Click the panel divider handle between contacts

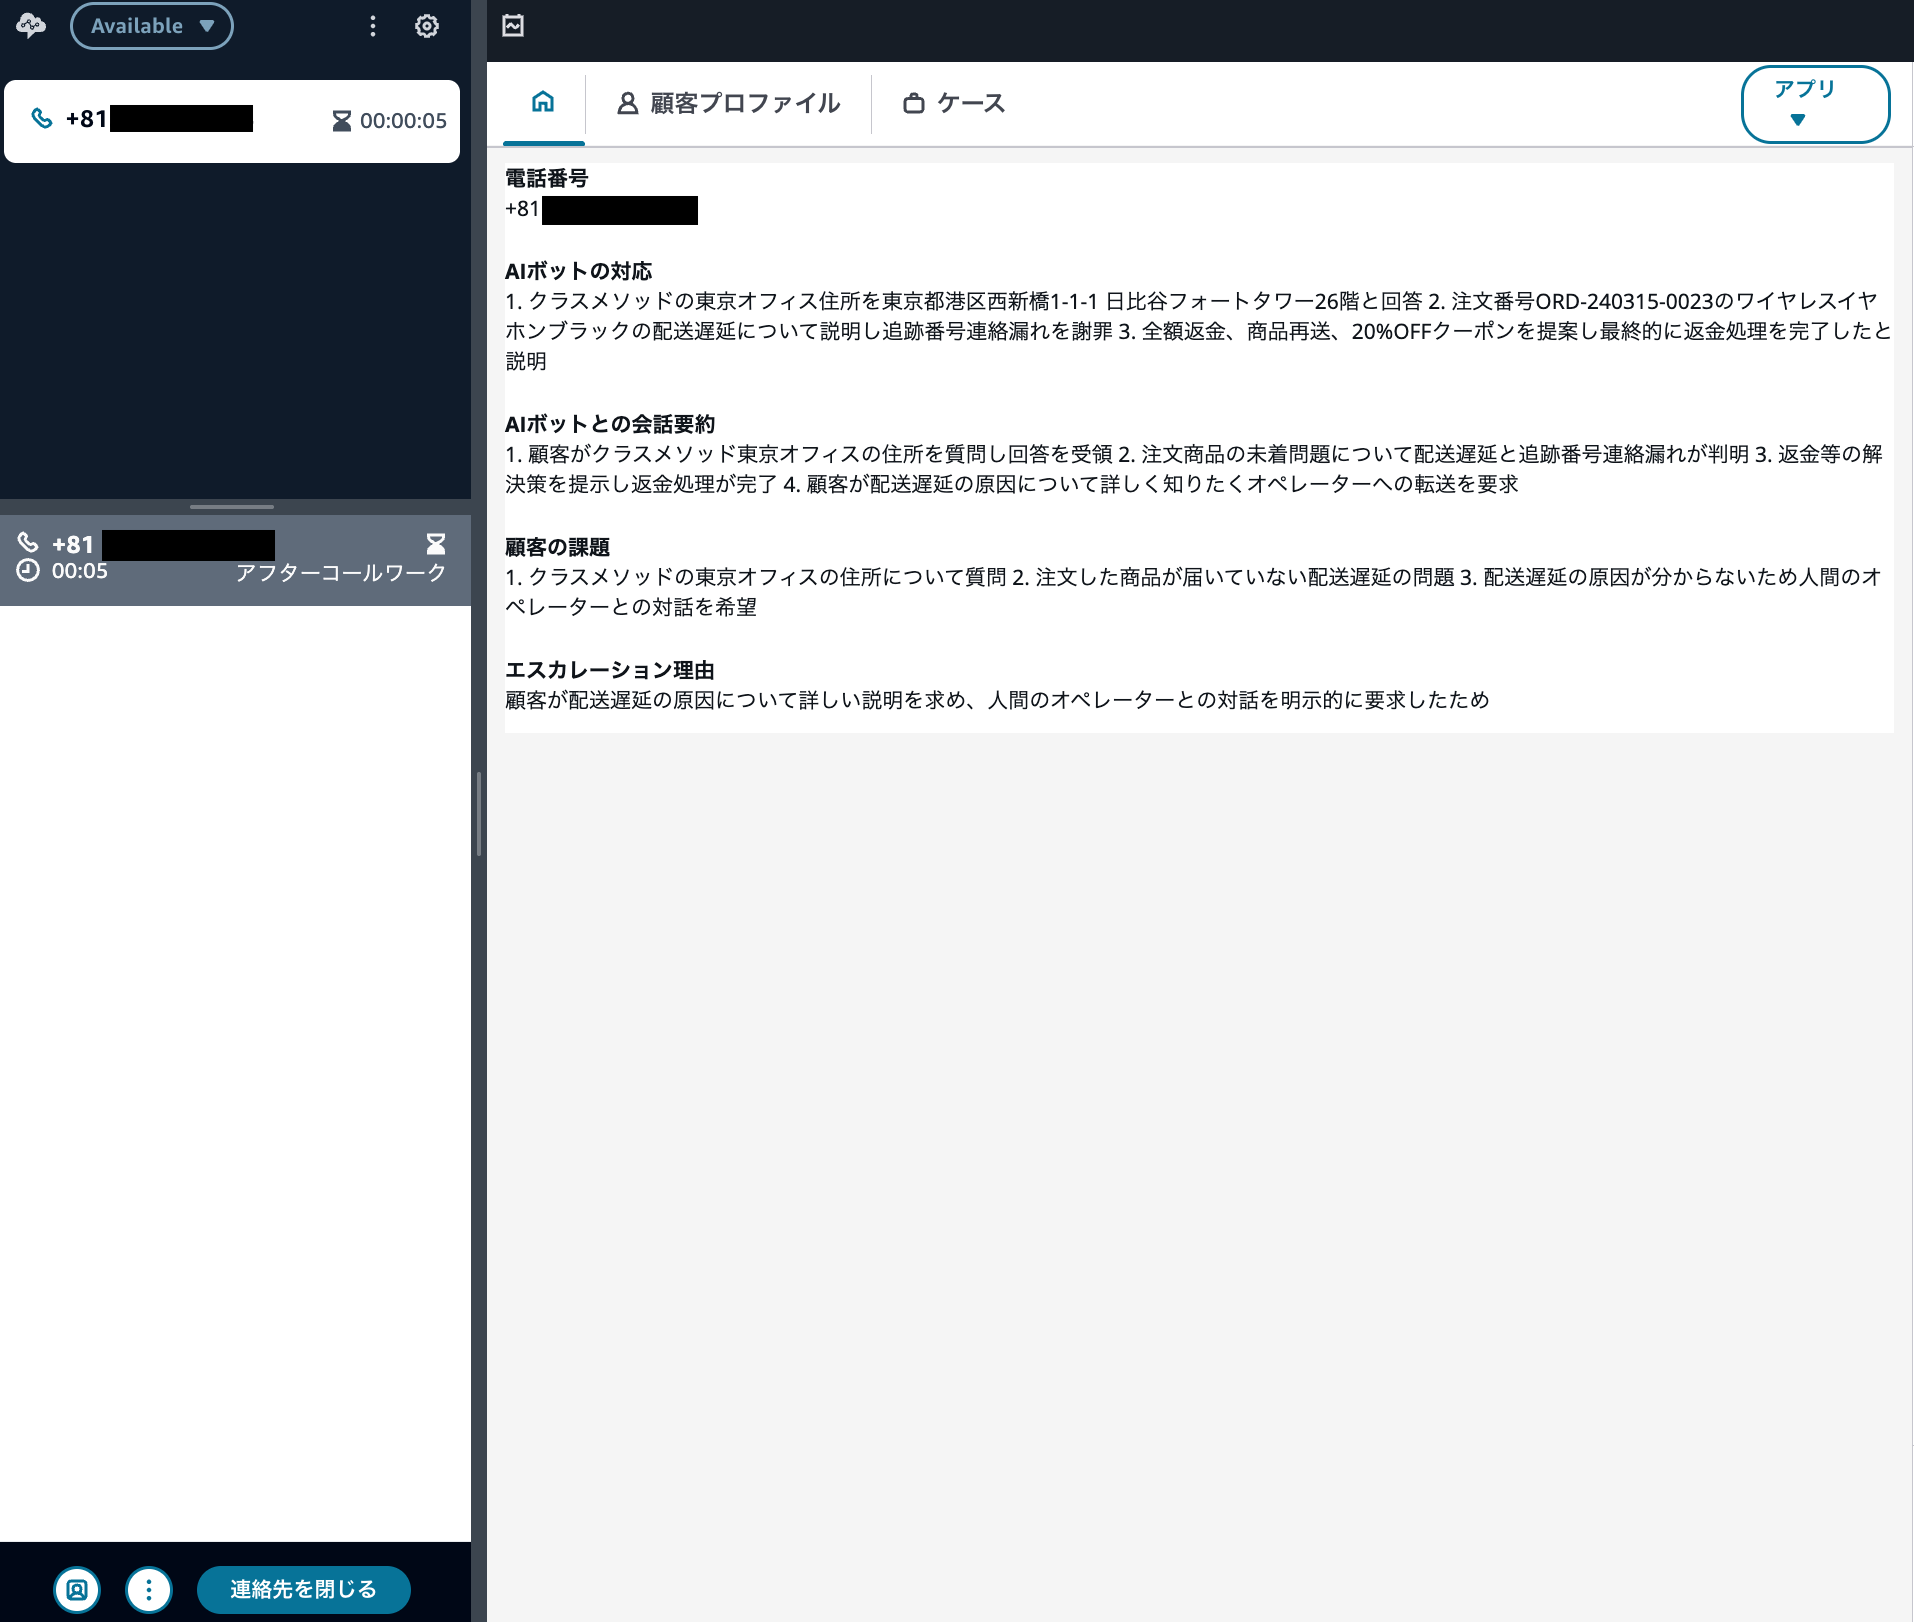(x=232, y=507)
